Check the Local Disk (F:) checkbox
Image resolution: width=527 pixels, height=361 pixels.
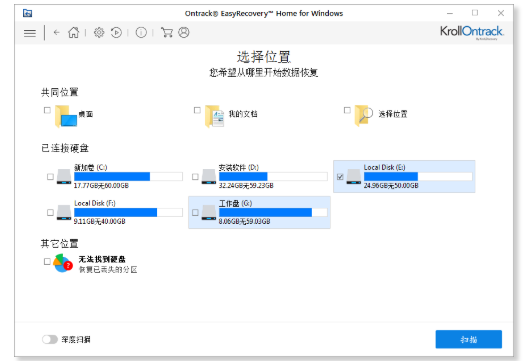(x=50, y=212)
